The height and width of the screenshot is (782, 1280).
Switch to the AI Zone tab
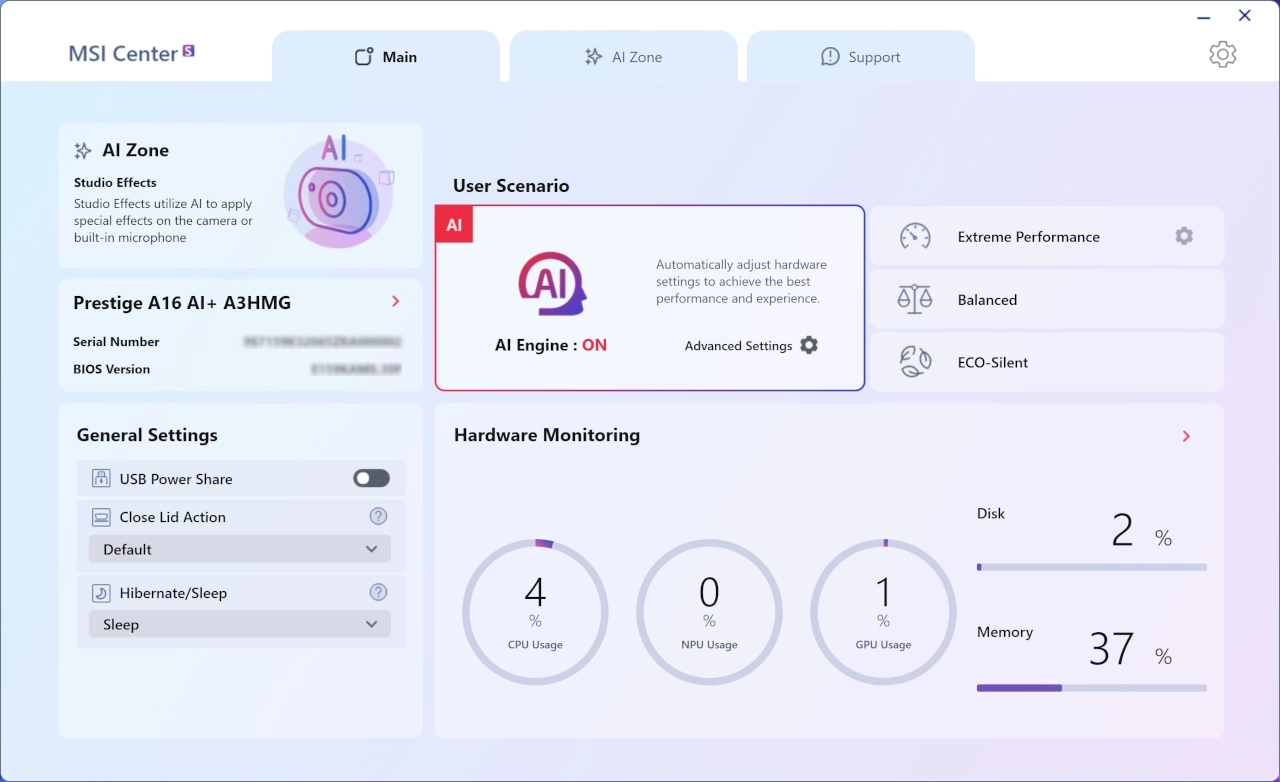tap(624, 57)
